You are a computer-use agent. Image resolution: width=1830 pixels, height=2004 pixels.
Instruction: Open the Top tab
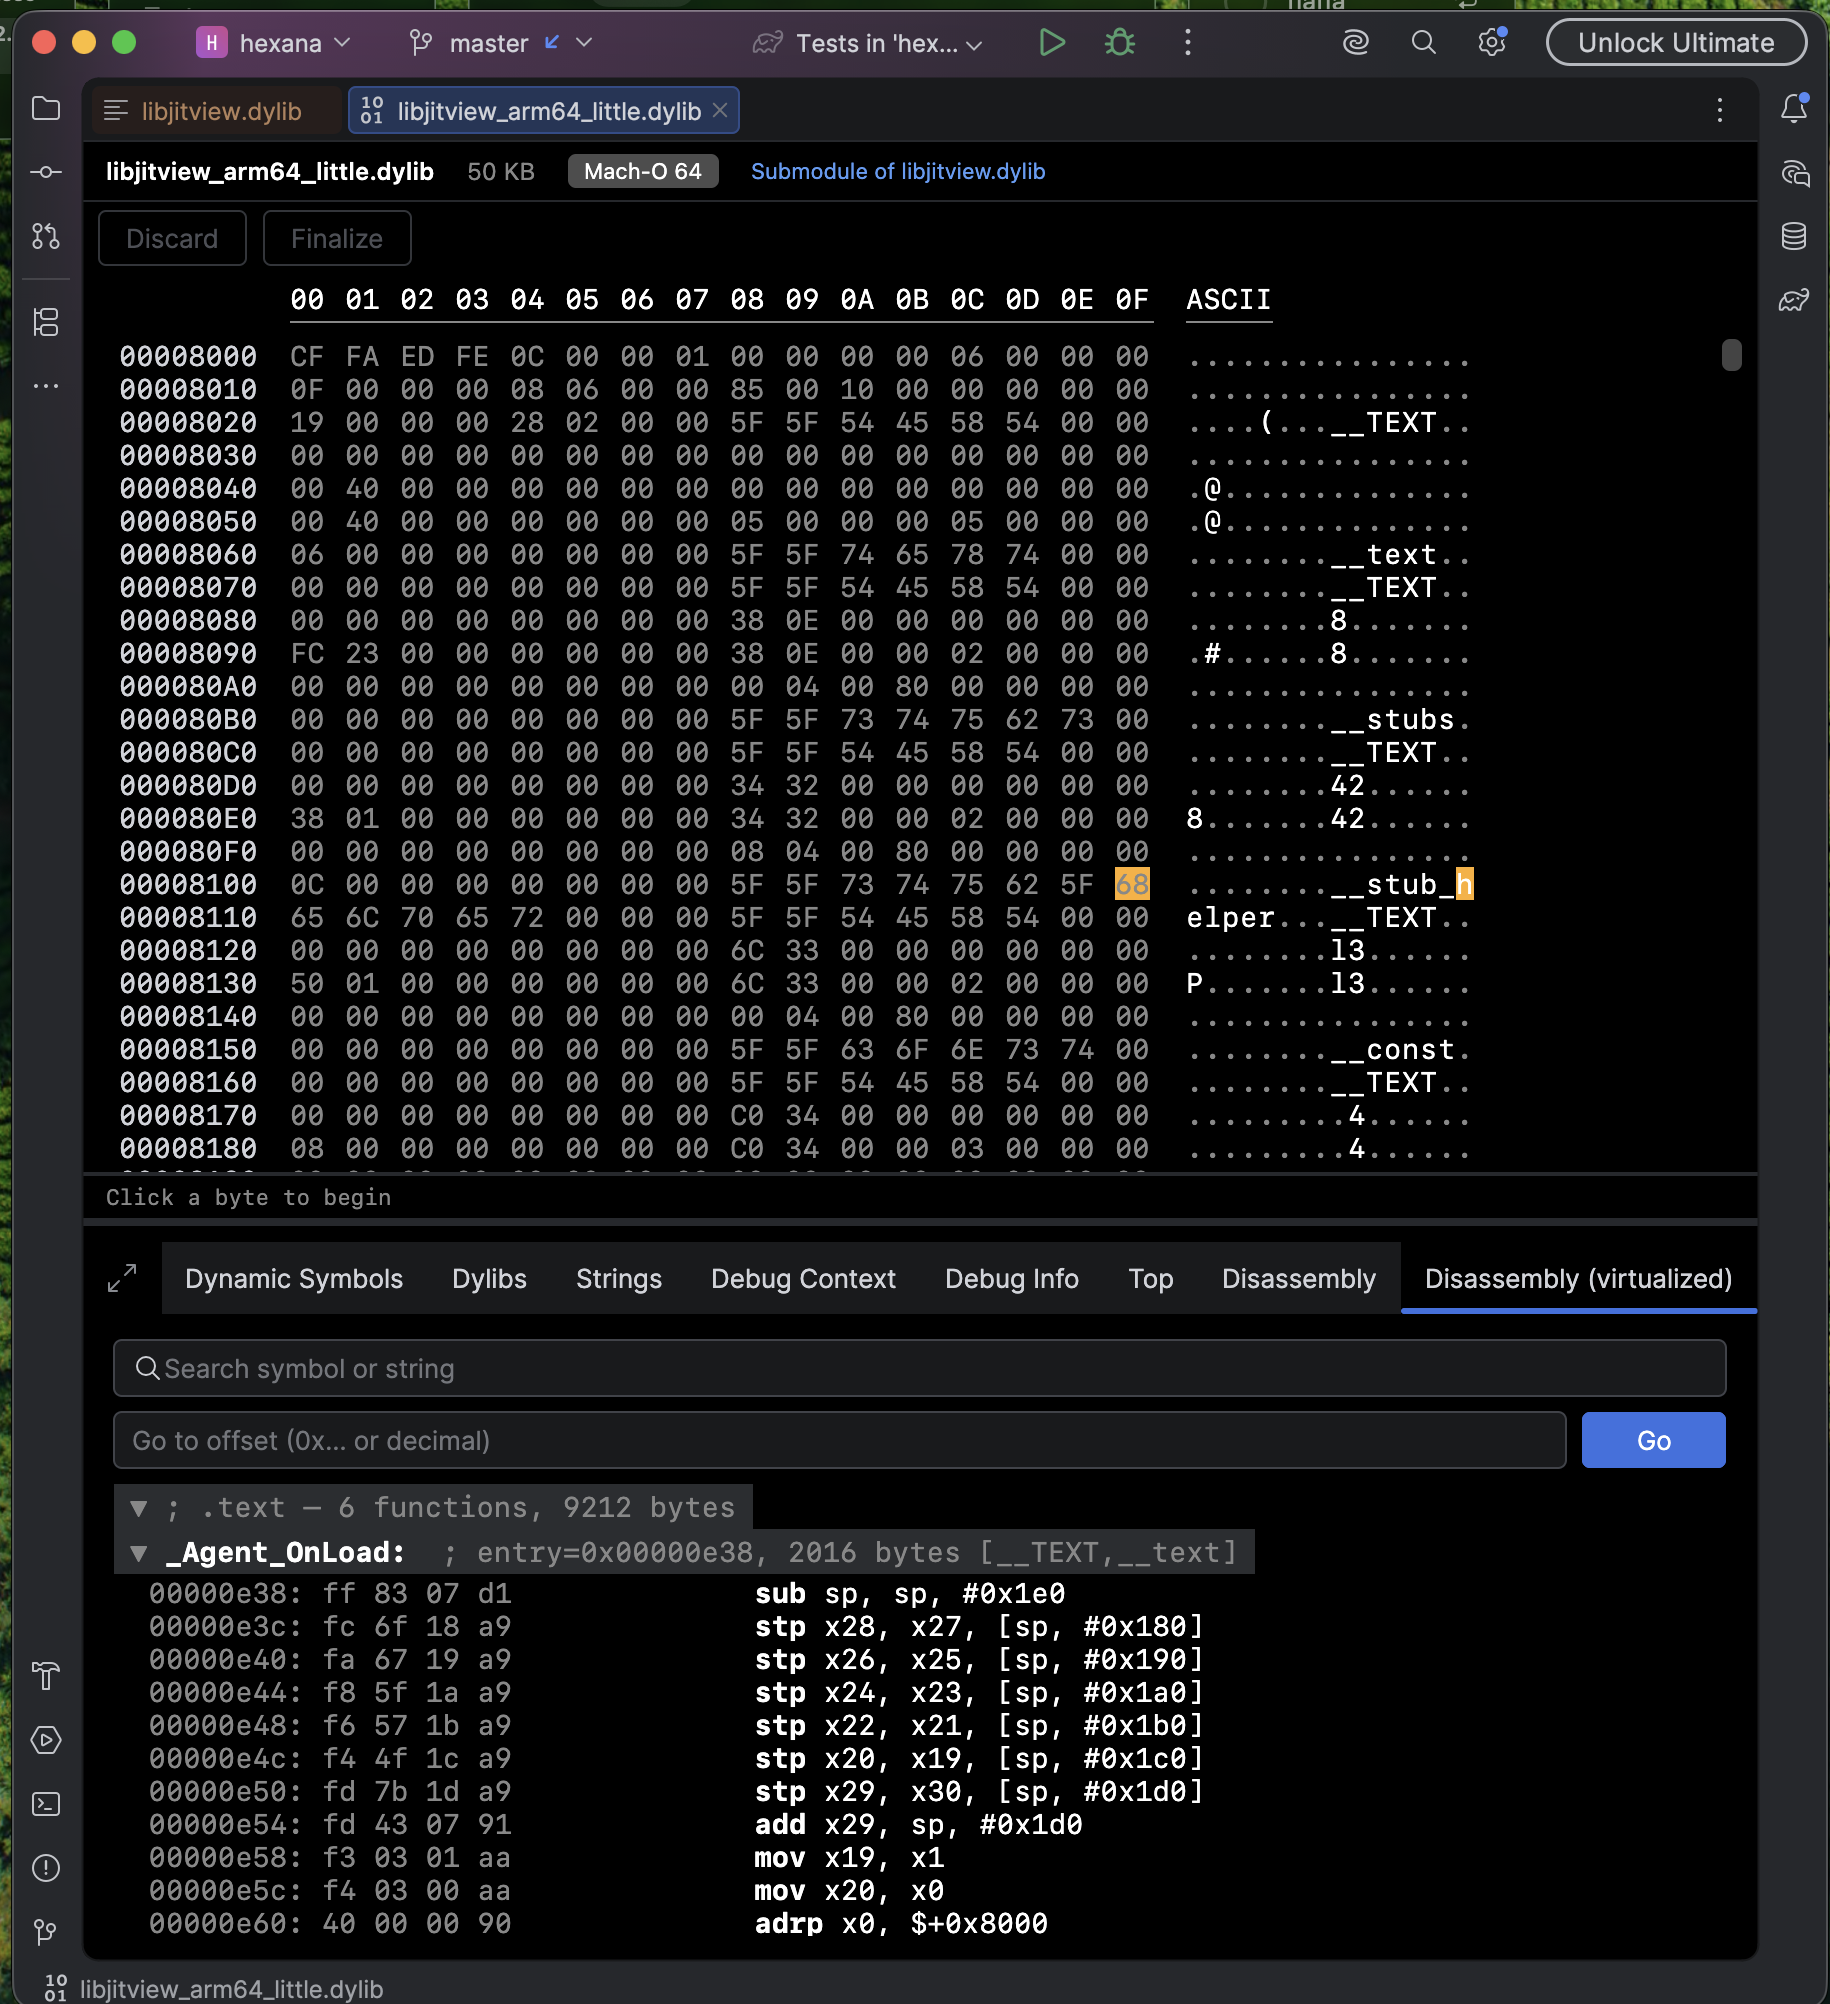[x=1151, y=1279]
